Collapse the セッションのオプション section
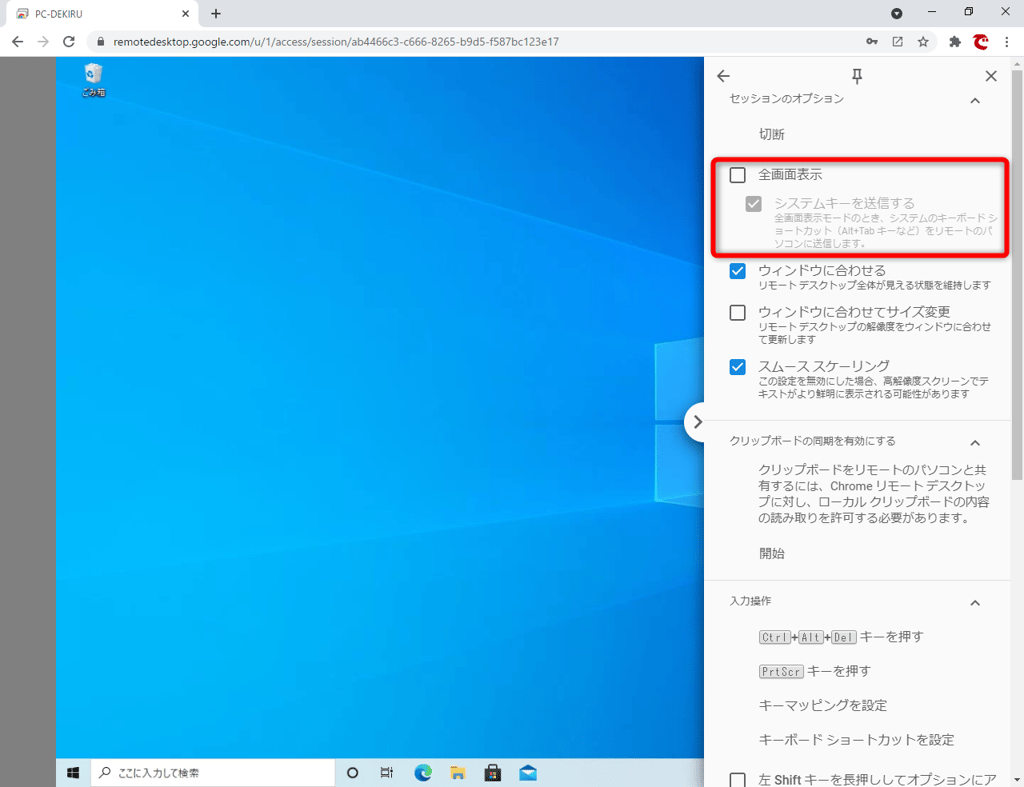 click(975, 100)
